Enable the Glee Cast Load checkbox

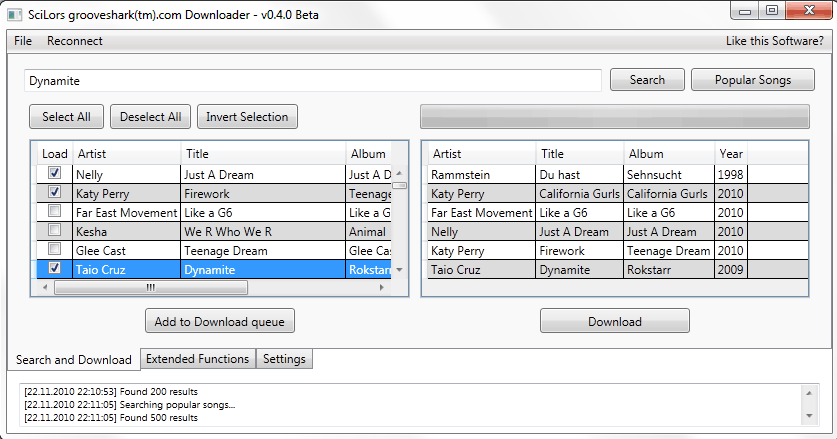54,250
